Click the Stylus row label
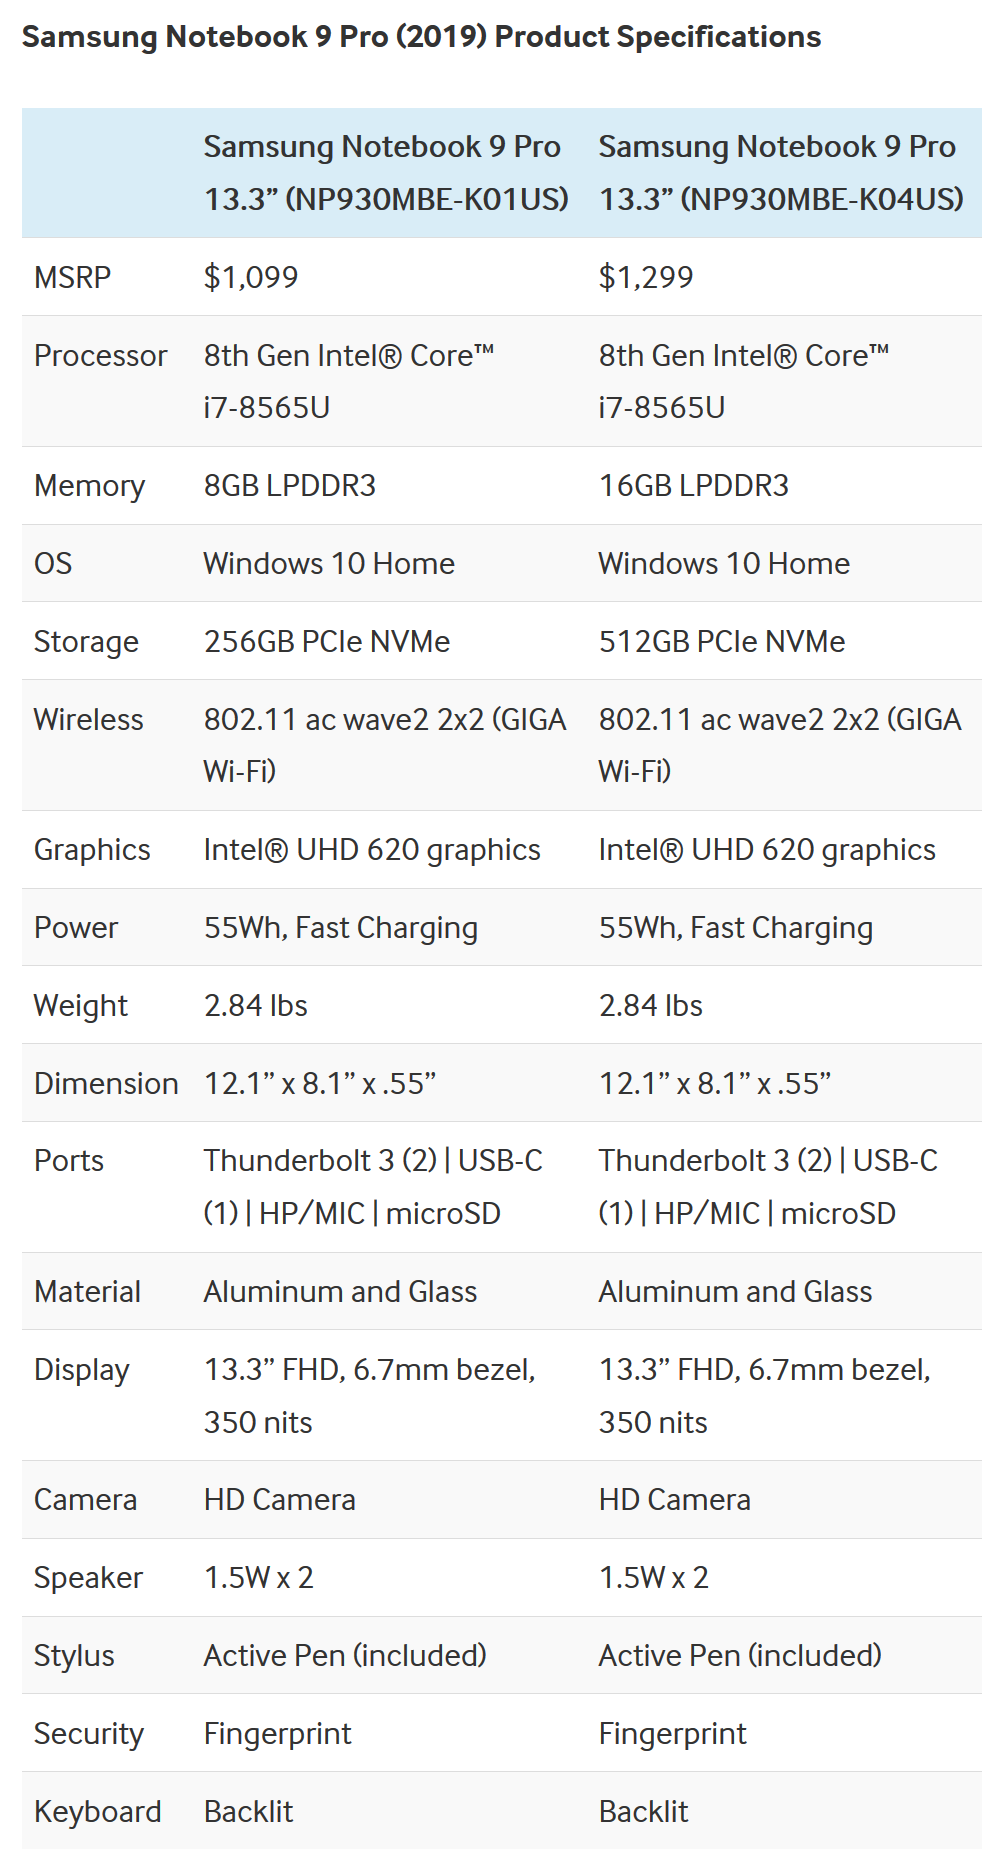Image resolution: width=997 pixels, height=1851 pixels. click(x=74, y=1655)
